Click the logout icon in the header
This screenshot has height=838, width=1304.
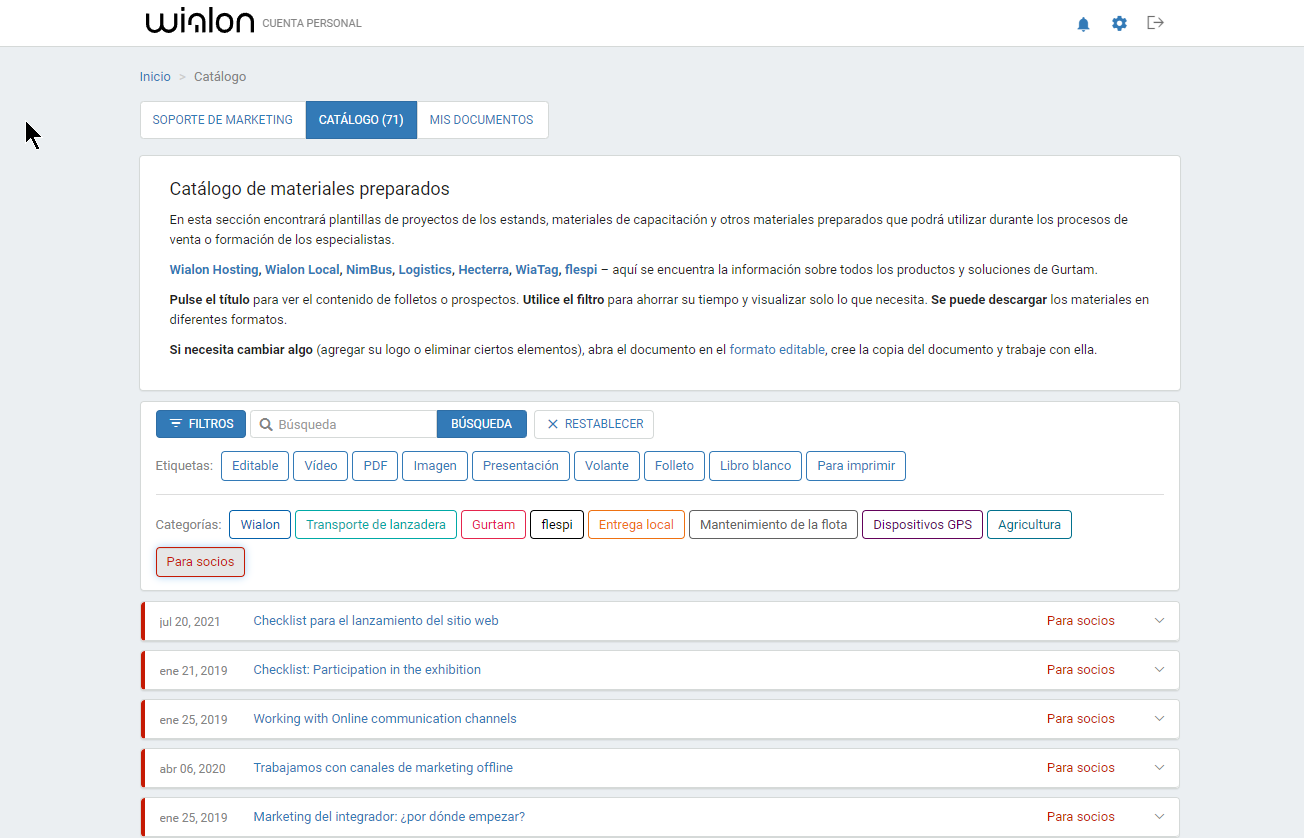[x=1155, y=23]
